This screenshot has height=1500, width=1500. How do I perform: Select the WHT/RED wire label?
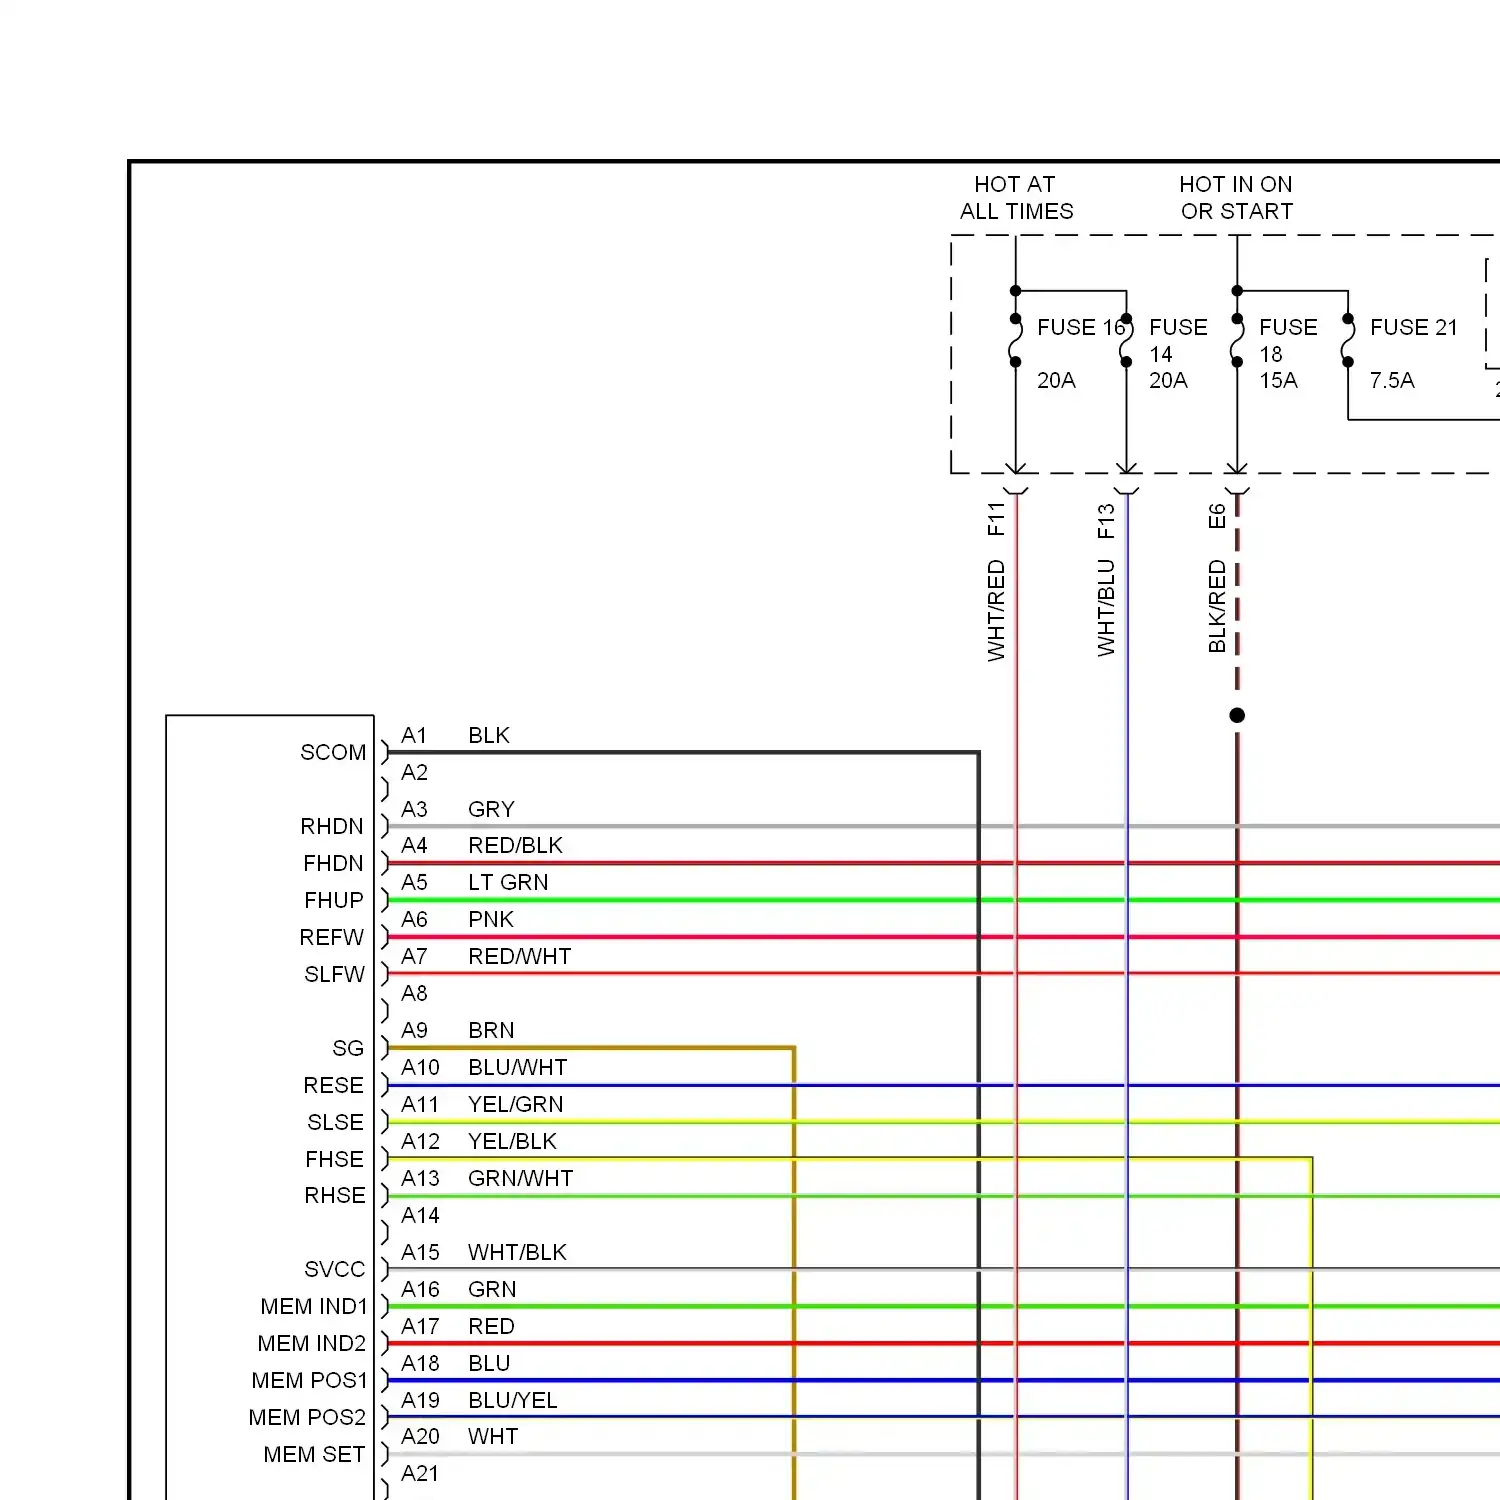pyautogui.click(x=996, y=610)
